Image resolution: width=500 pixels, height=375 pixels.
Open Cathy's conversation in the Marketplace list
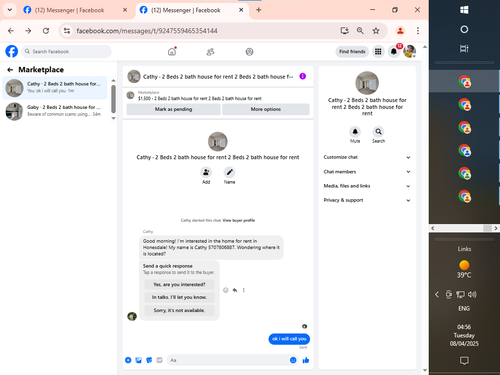click(x=55, y=88)
